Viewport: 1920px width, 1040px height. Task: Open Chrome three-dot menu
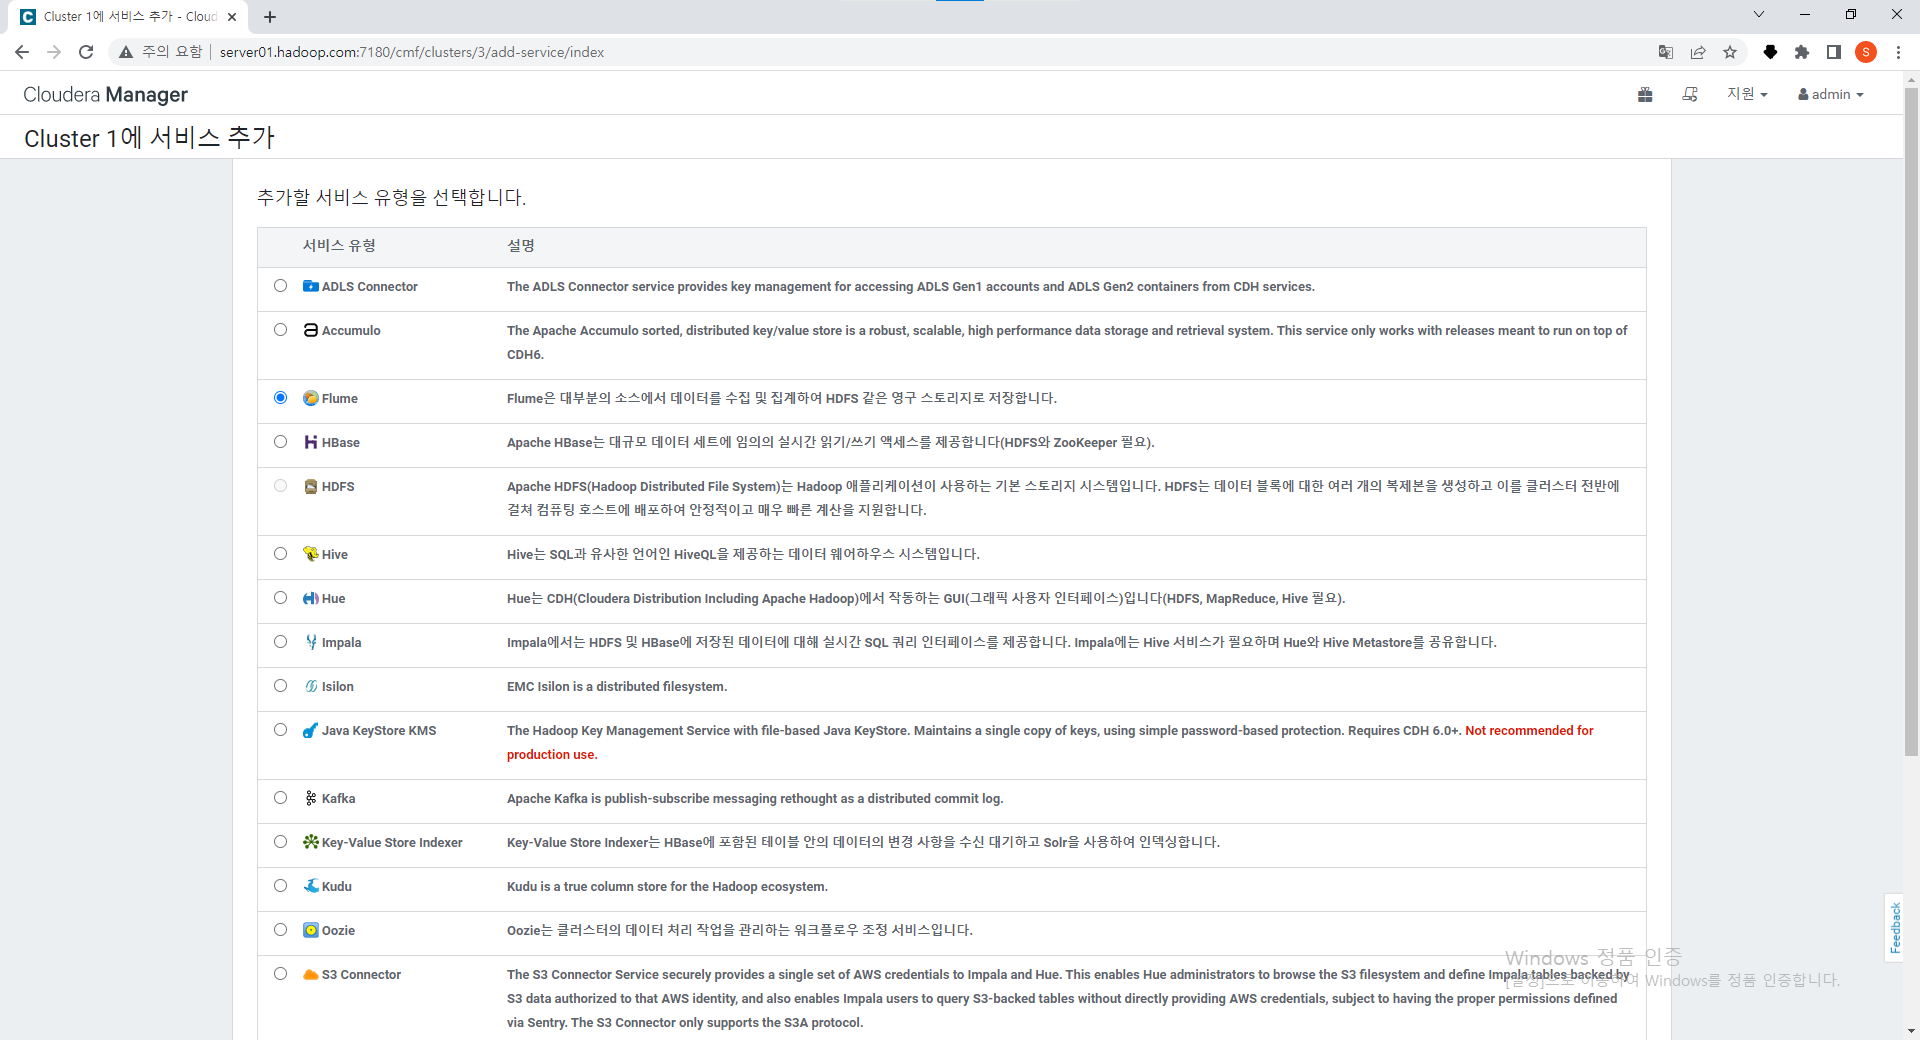point(1898,52)
